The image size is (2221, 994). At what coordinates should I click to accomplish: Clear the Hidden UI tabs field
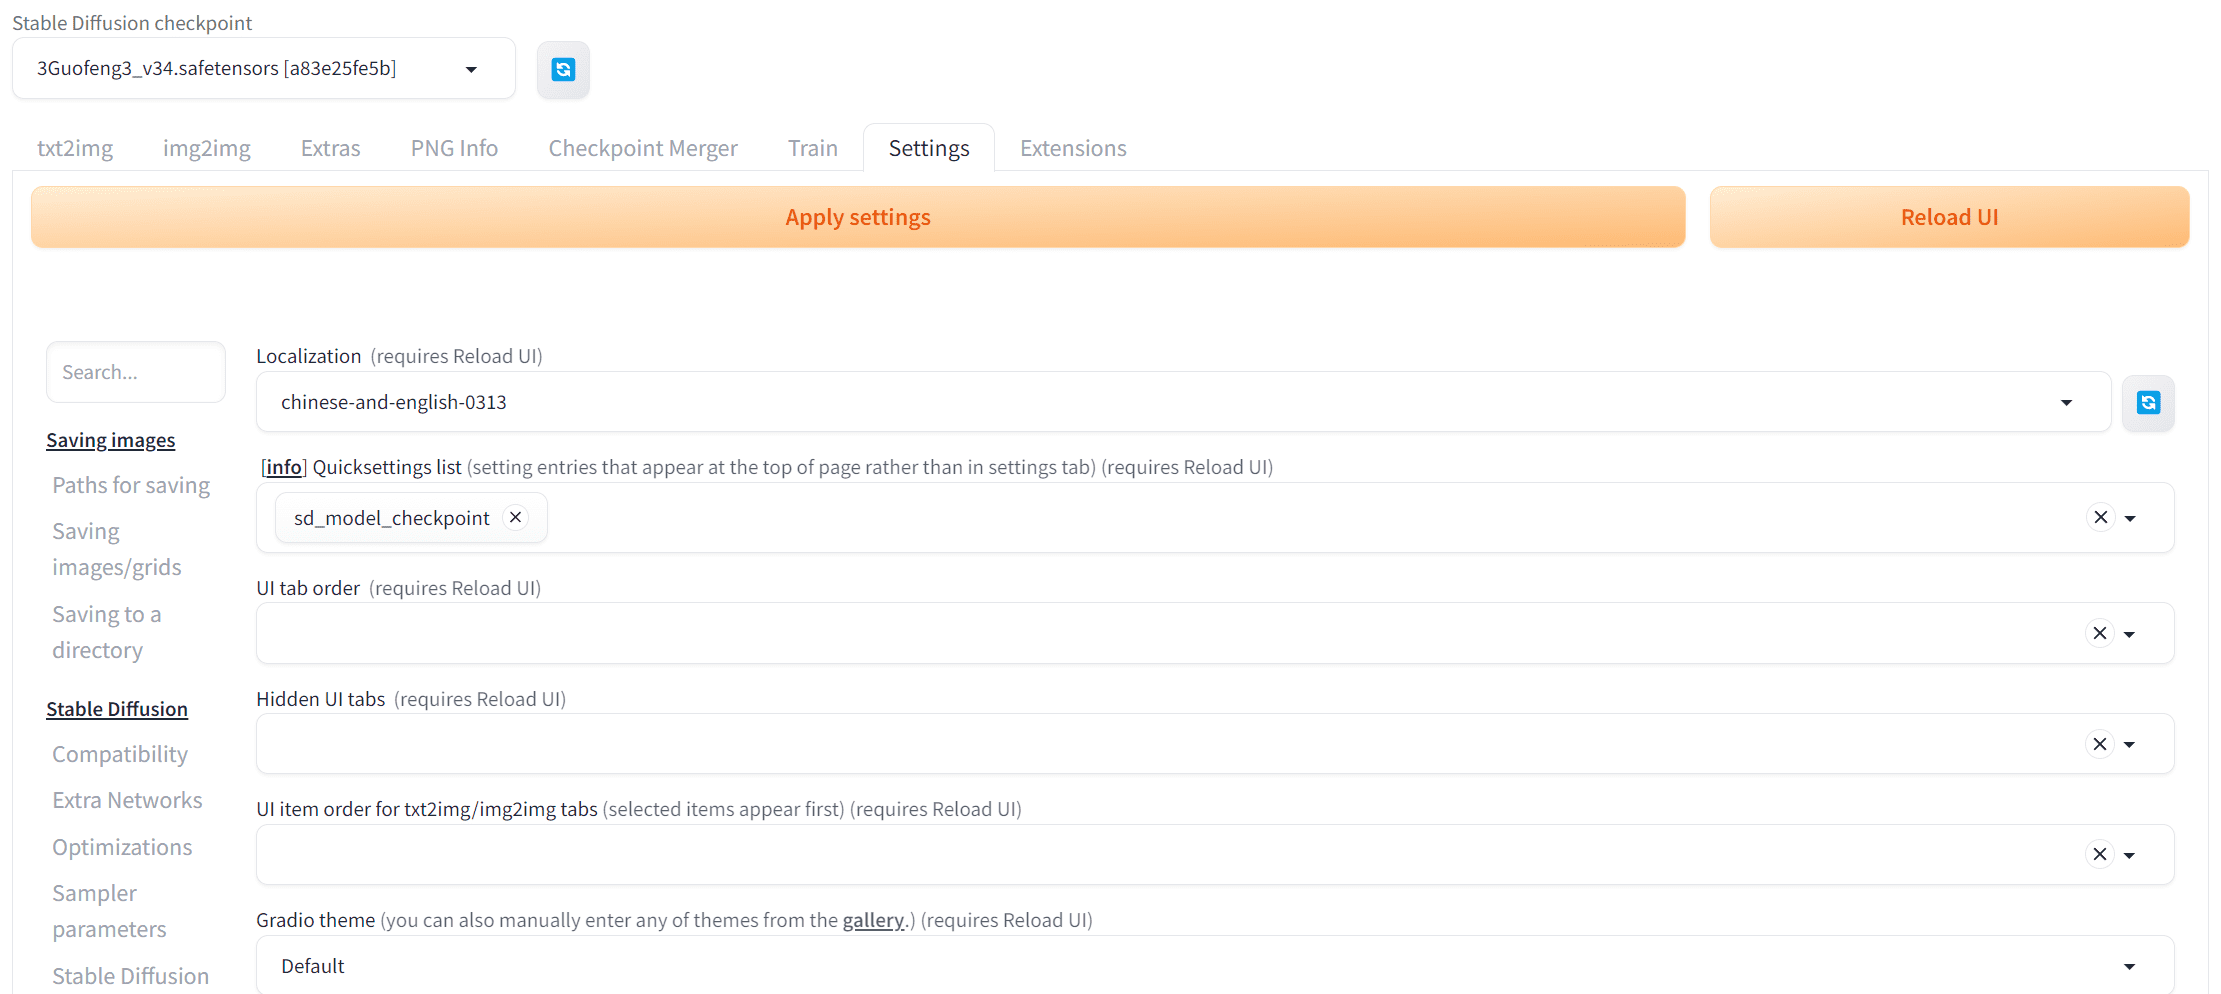click(2100, 744)
